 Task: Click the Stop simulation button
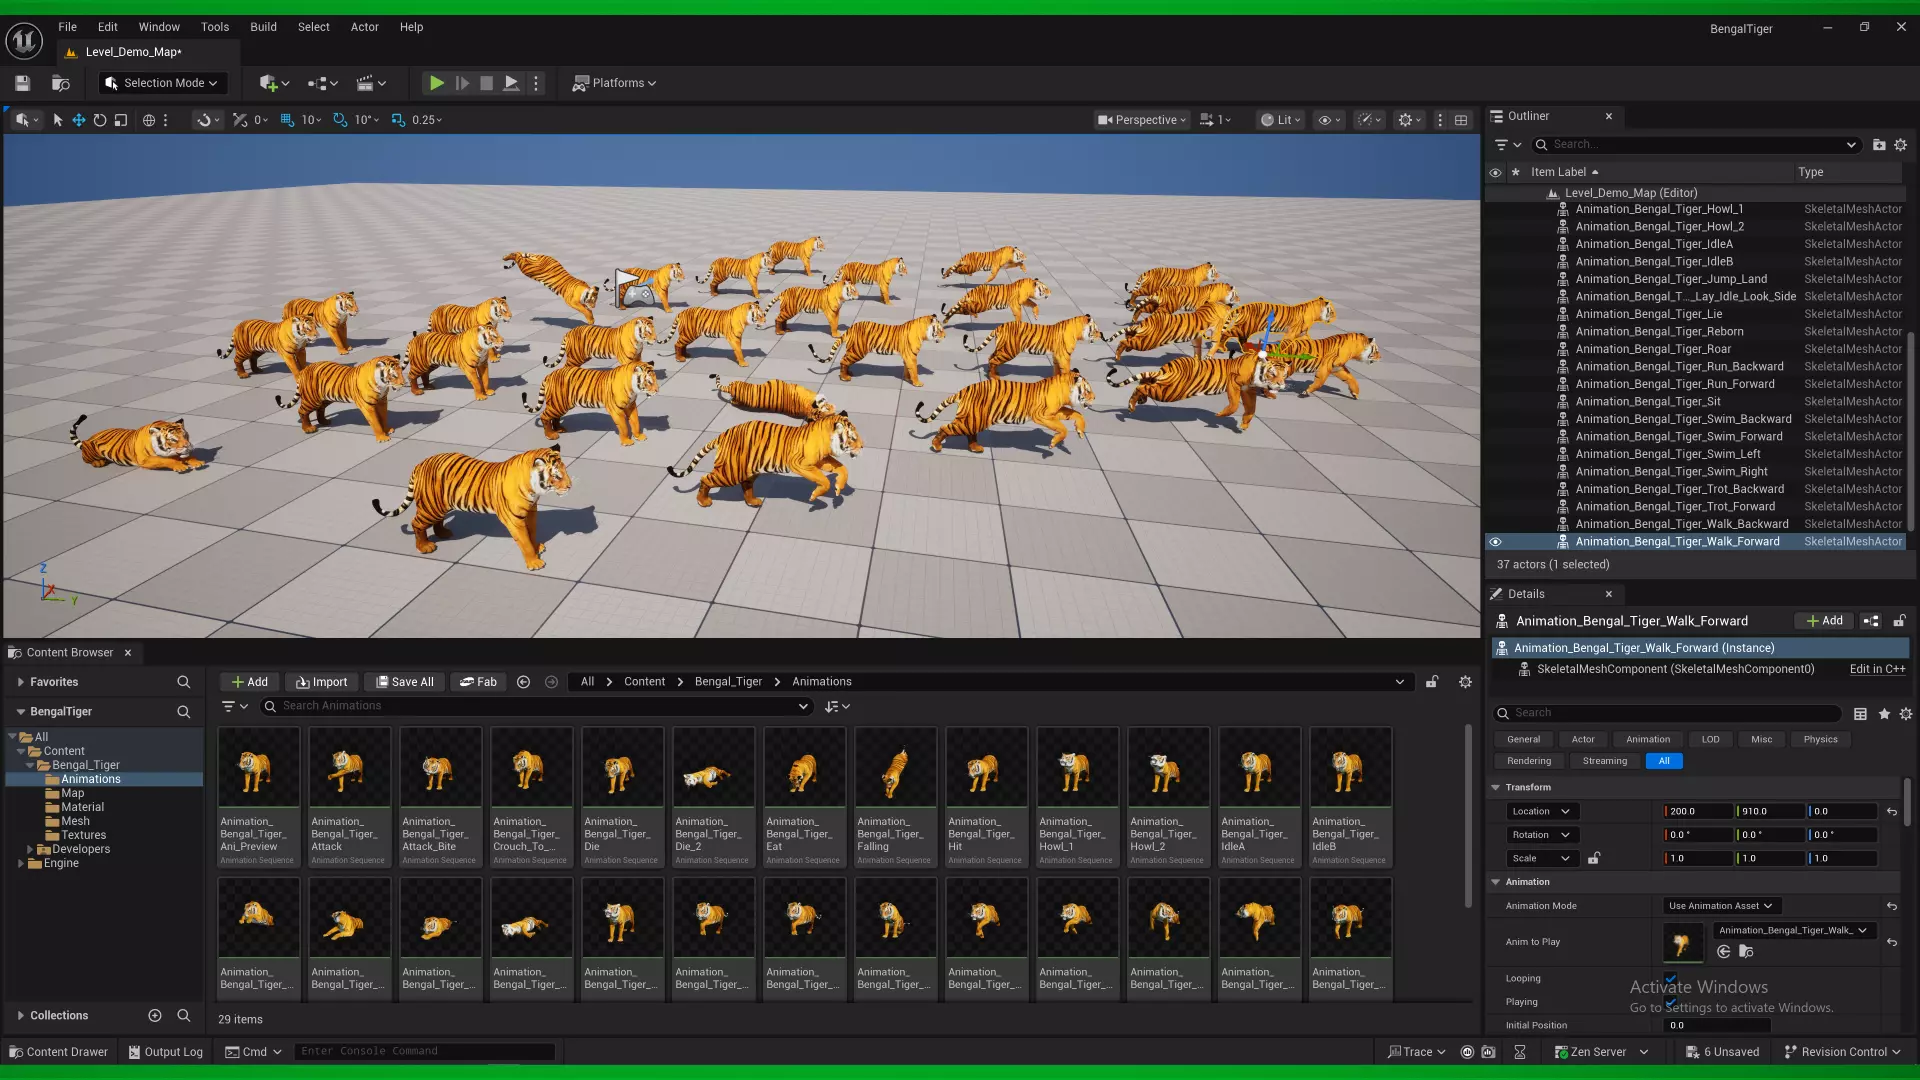coord(486,83)
